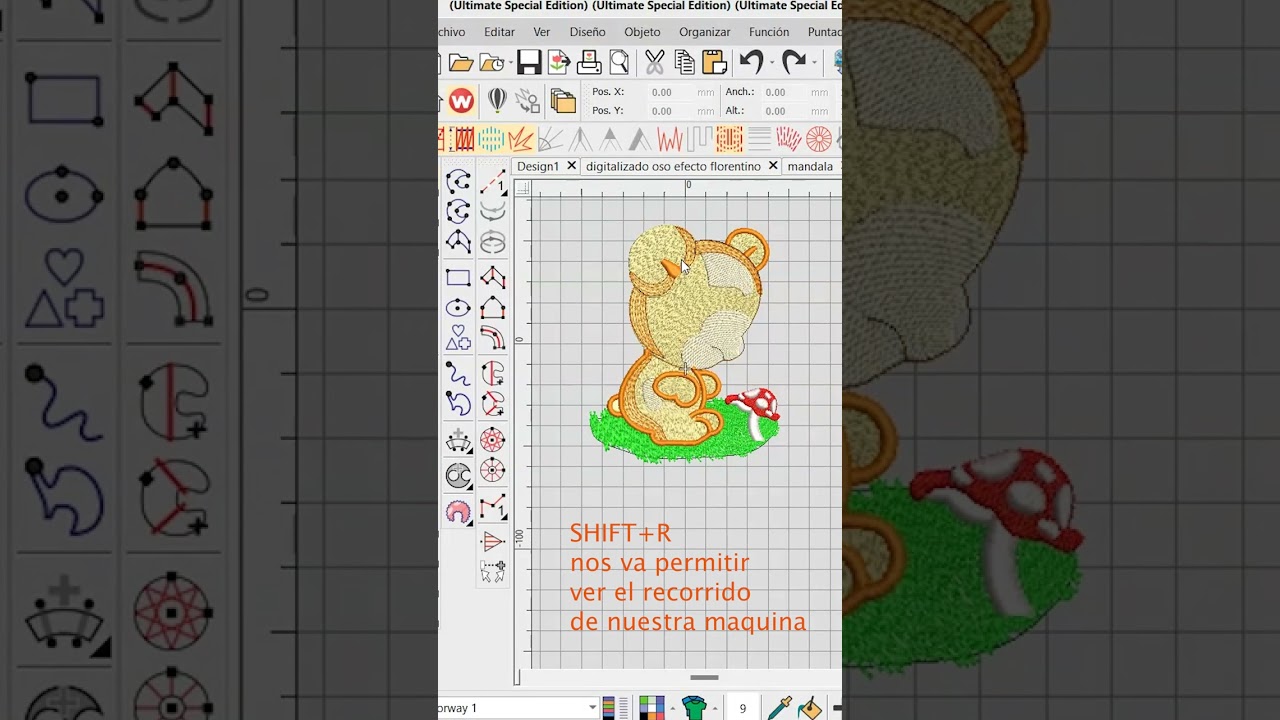Image resolution: width=1280 pixels, height=720 pixels.
Task: Toggle the orange jagged edge effect
Action: [x=521, y=139]
